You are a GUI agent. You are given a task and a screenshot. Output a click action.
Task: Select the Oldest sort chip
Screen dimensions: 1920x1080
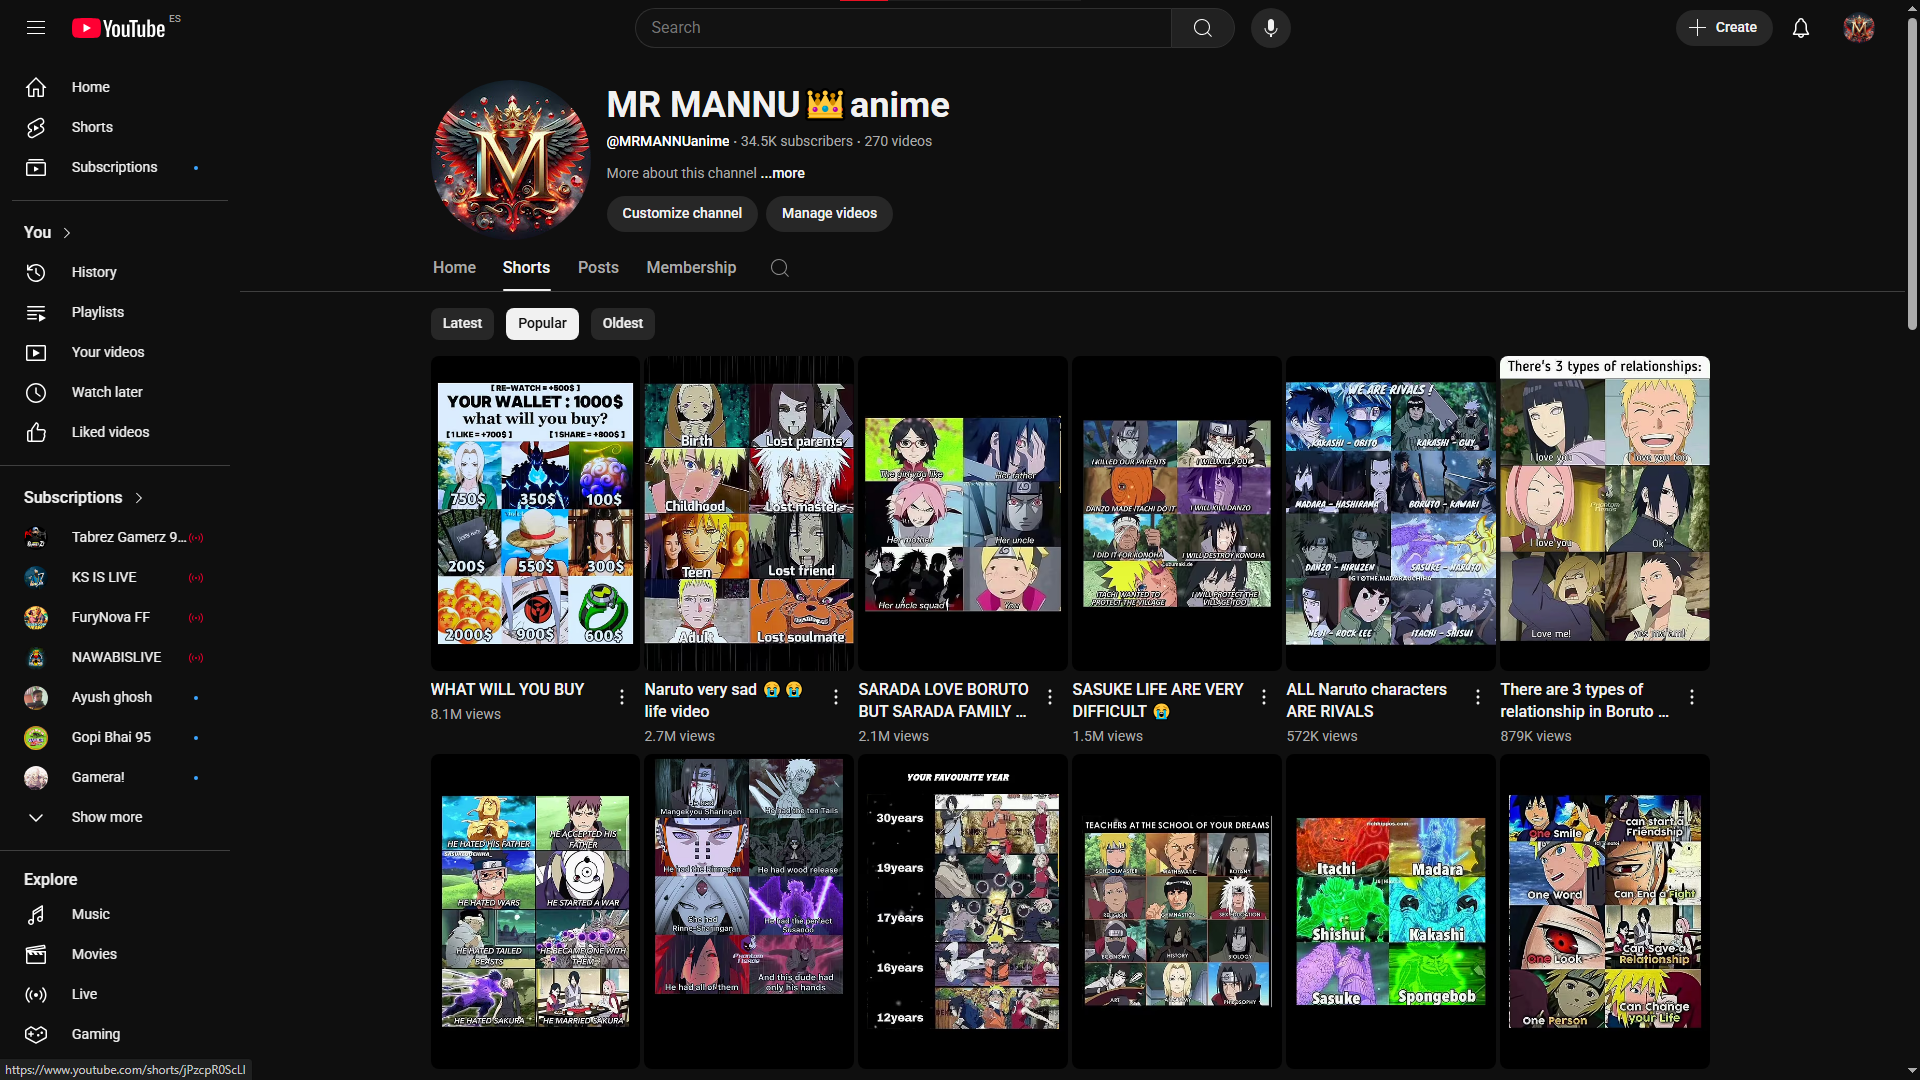[x=622, y=323]
